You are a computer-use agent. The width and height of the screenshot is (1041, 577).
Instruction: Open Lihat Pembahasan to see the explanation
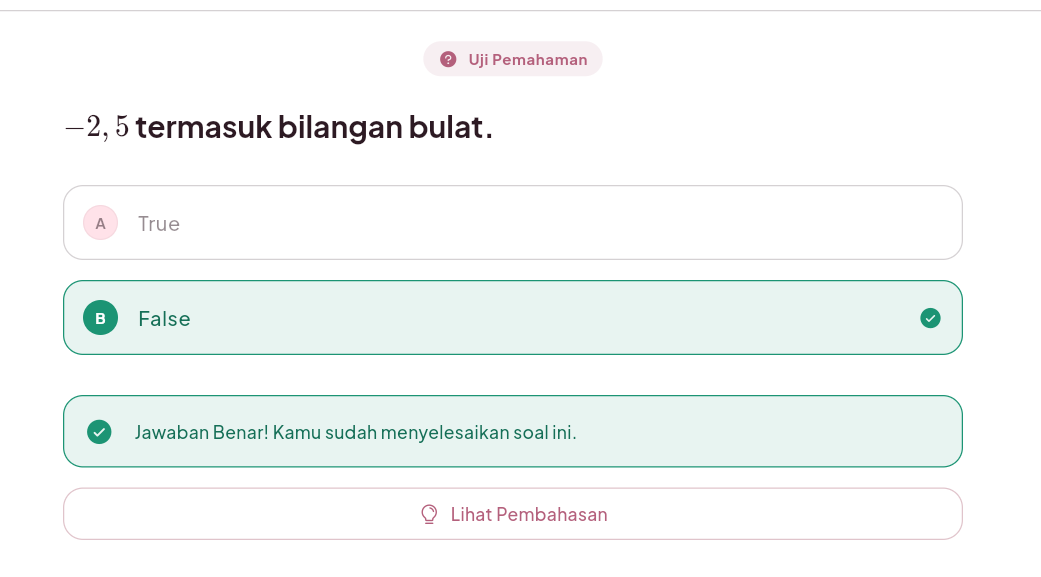pyautogui.click(x=513, y=514)
